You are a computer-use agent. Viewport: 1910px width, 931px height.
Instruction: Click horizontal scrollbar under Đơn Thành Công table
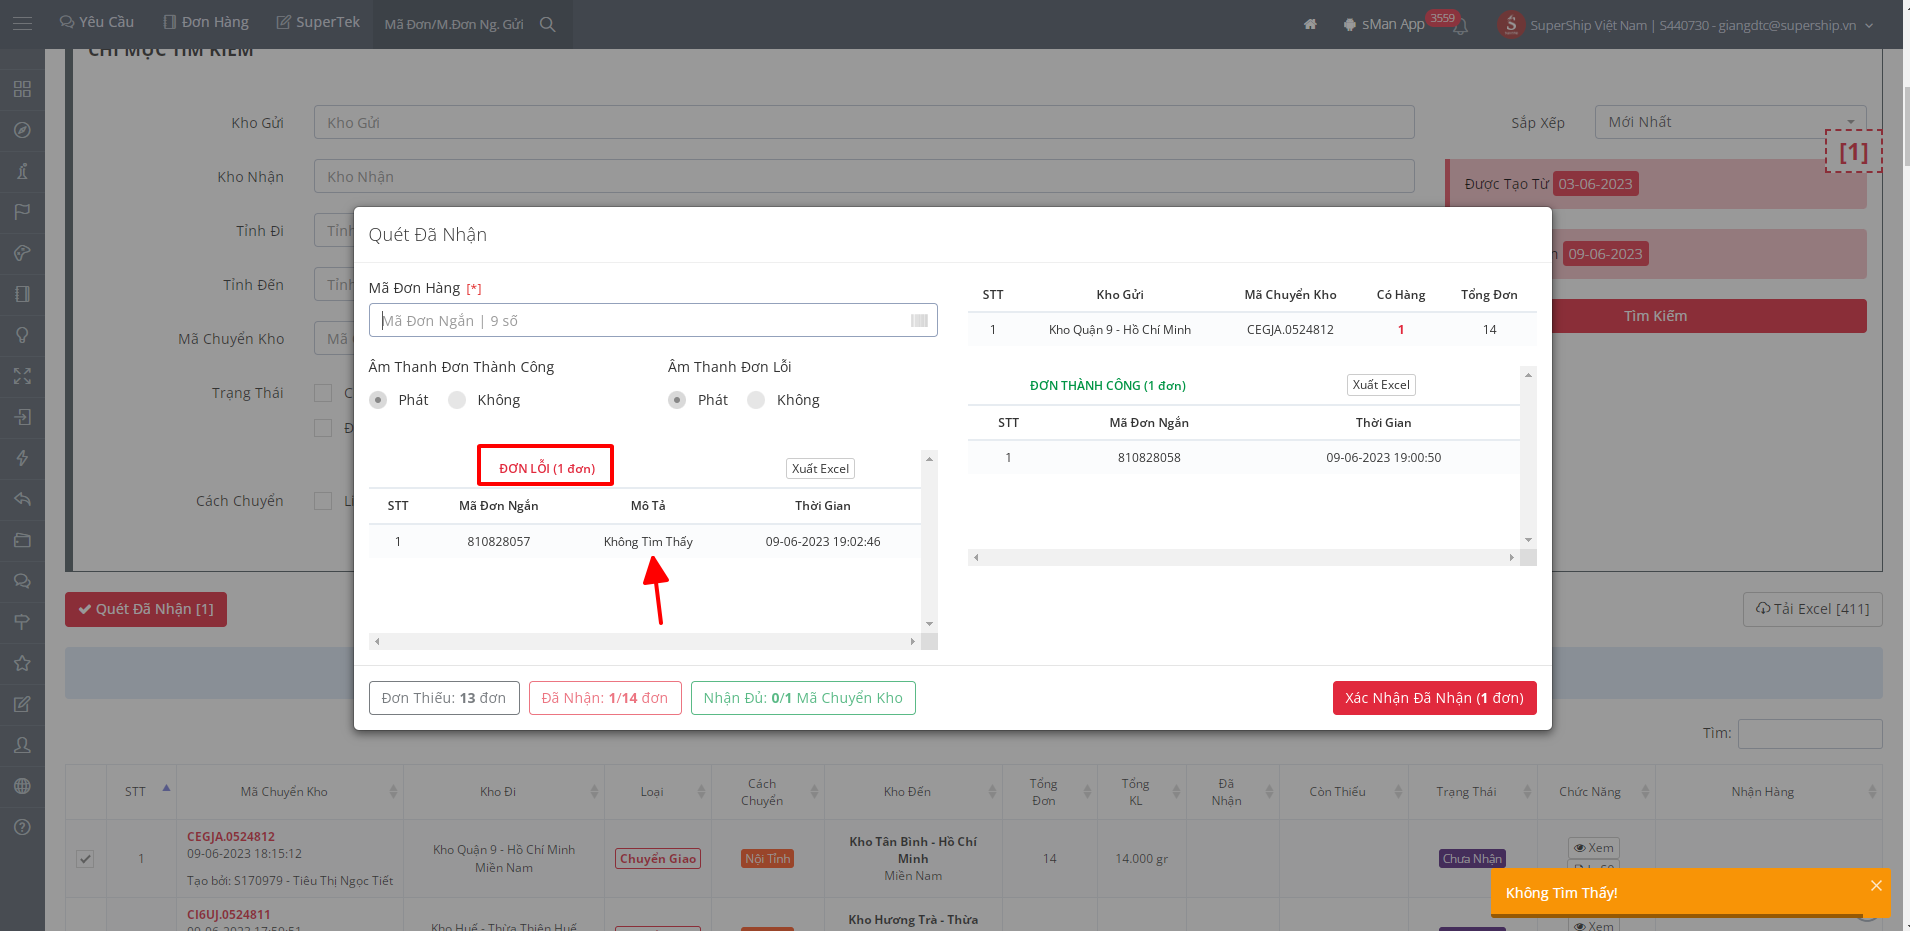pos(1244,557)
